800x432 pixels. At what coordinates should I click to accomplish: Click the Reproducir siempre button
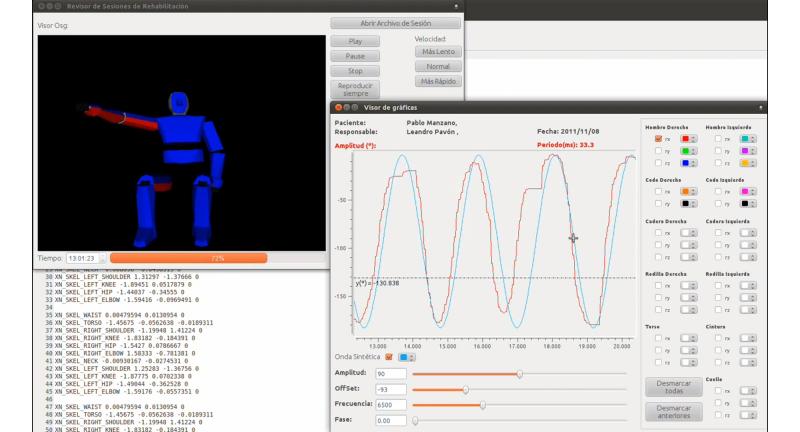(355, 91)
